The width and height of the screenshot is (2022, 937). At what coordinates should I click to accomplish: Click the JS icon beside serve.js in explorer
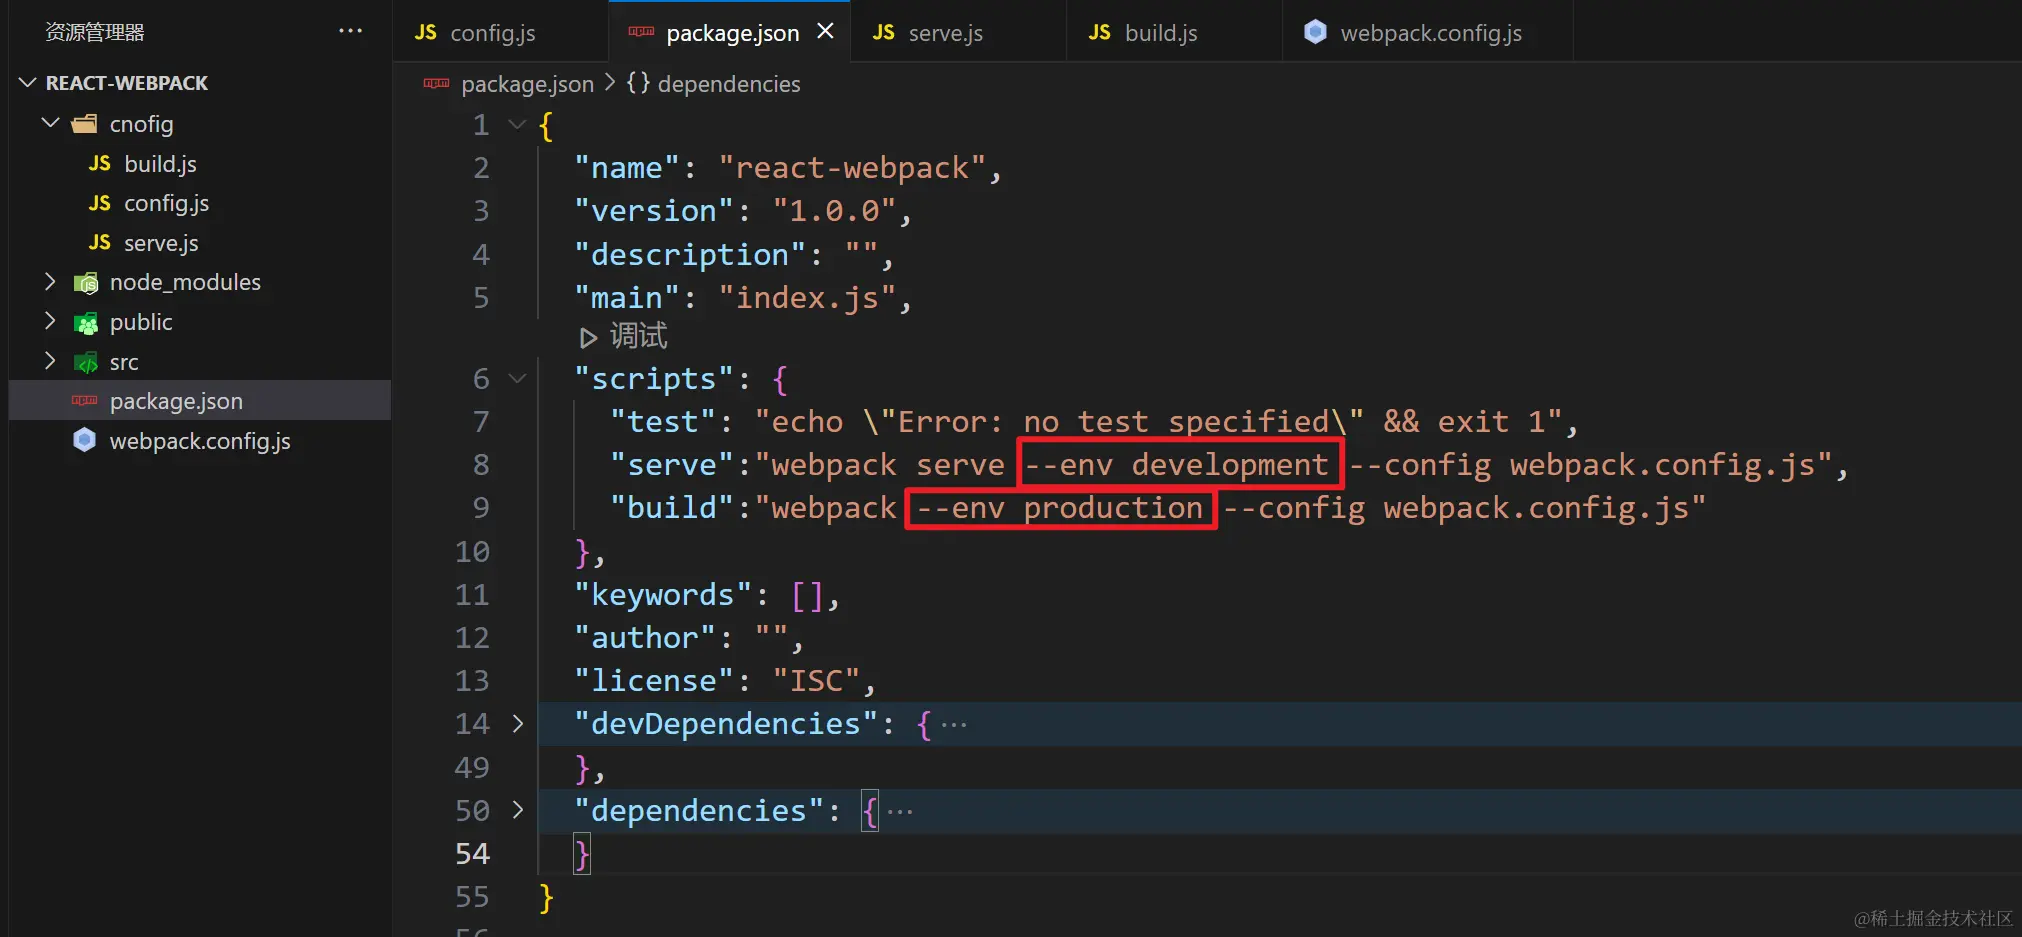point(99,242)
